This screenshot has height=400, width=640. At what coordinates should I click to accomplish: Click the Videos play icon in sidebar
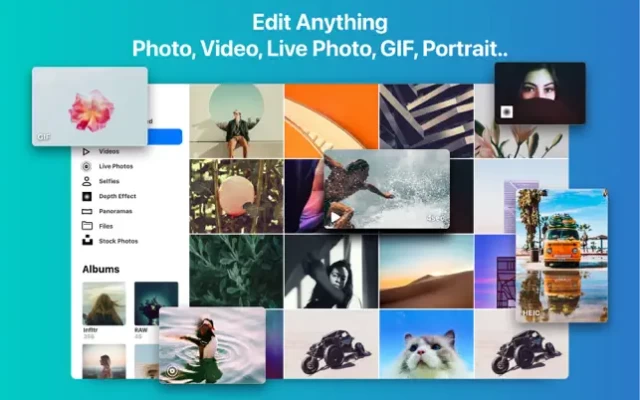87,151
